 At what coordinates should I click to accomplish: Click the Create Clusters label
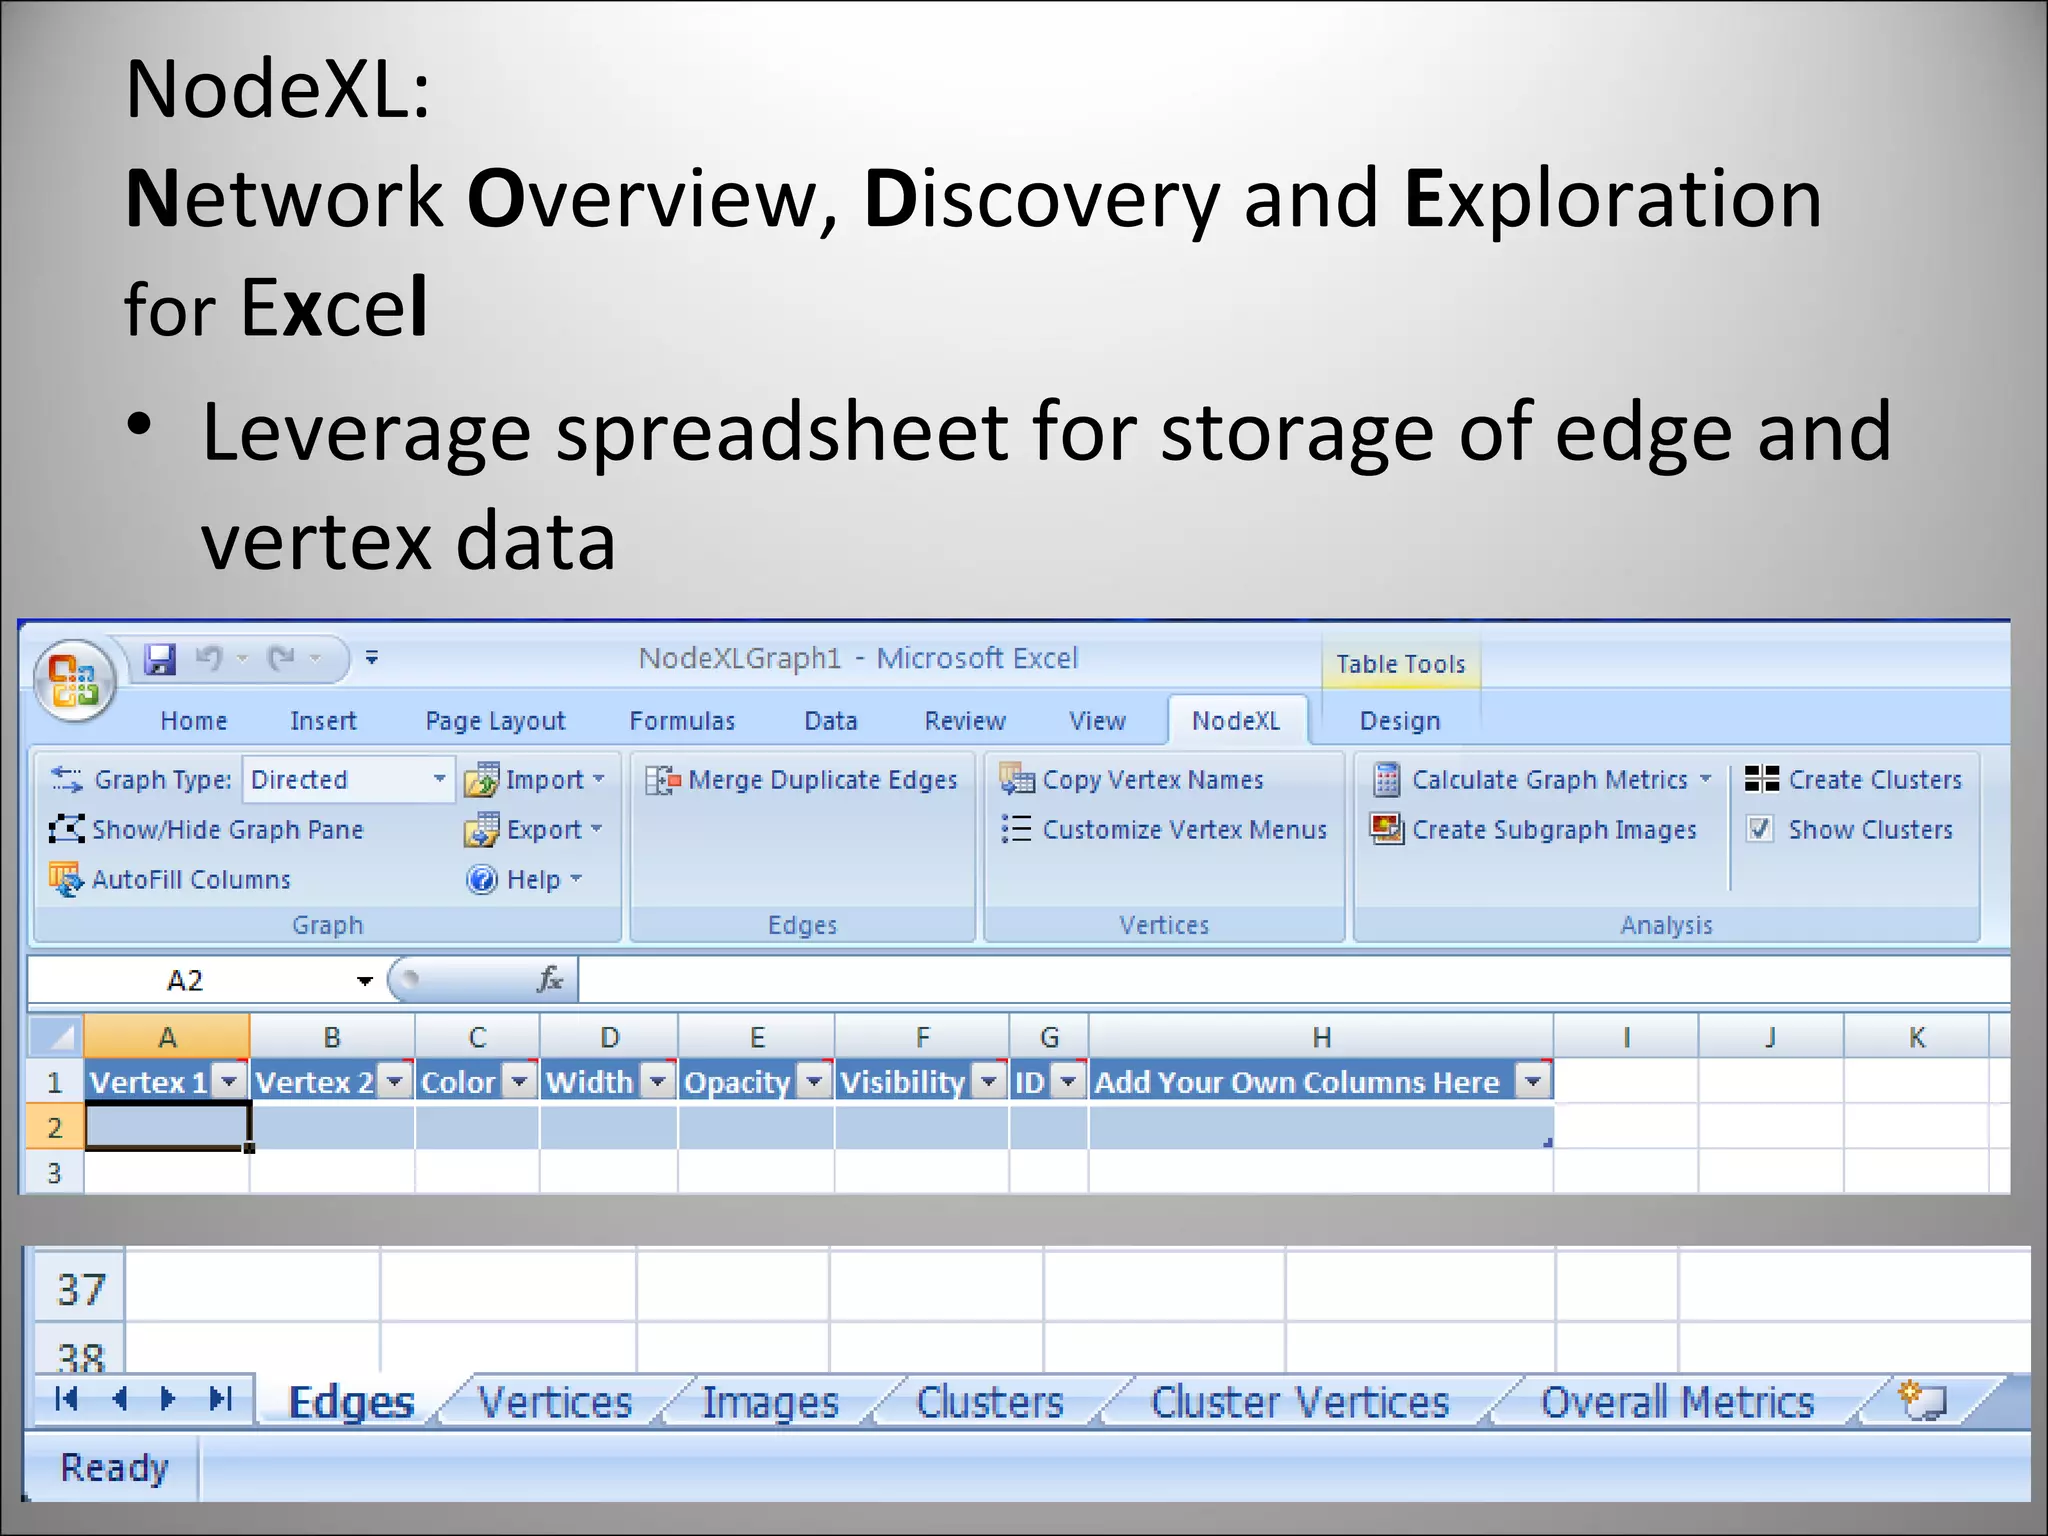click(x=1875, y=780)
